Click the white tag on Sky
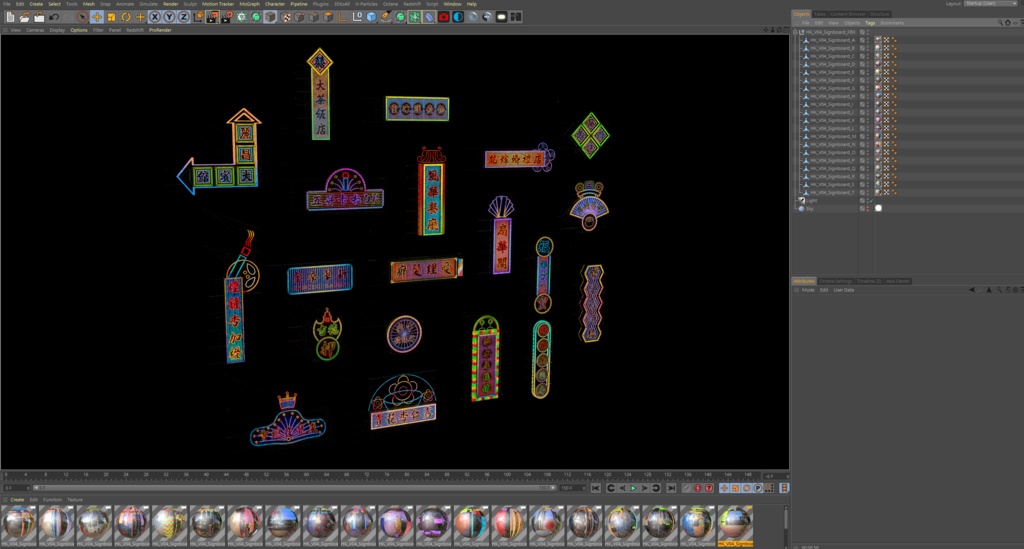The width and height of the screenshot is (1024, 549). point(878,208)
